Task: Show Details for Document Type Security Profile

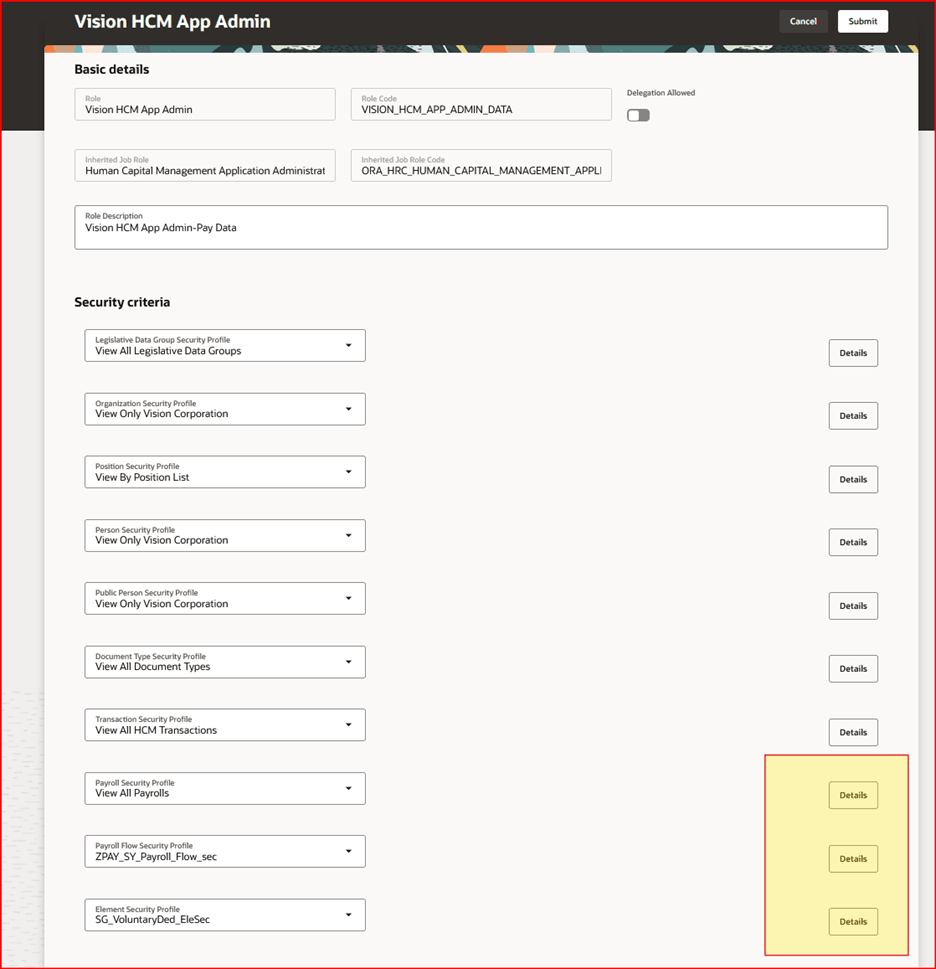Action: pos(853,669)
